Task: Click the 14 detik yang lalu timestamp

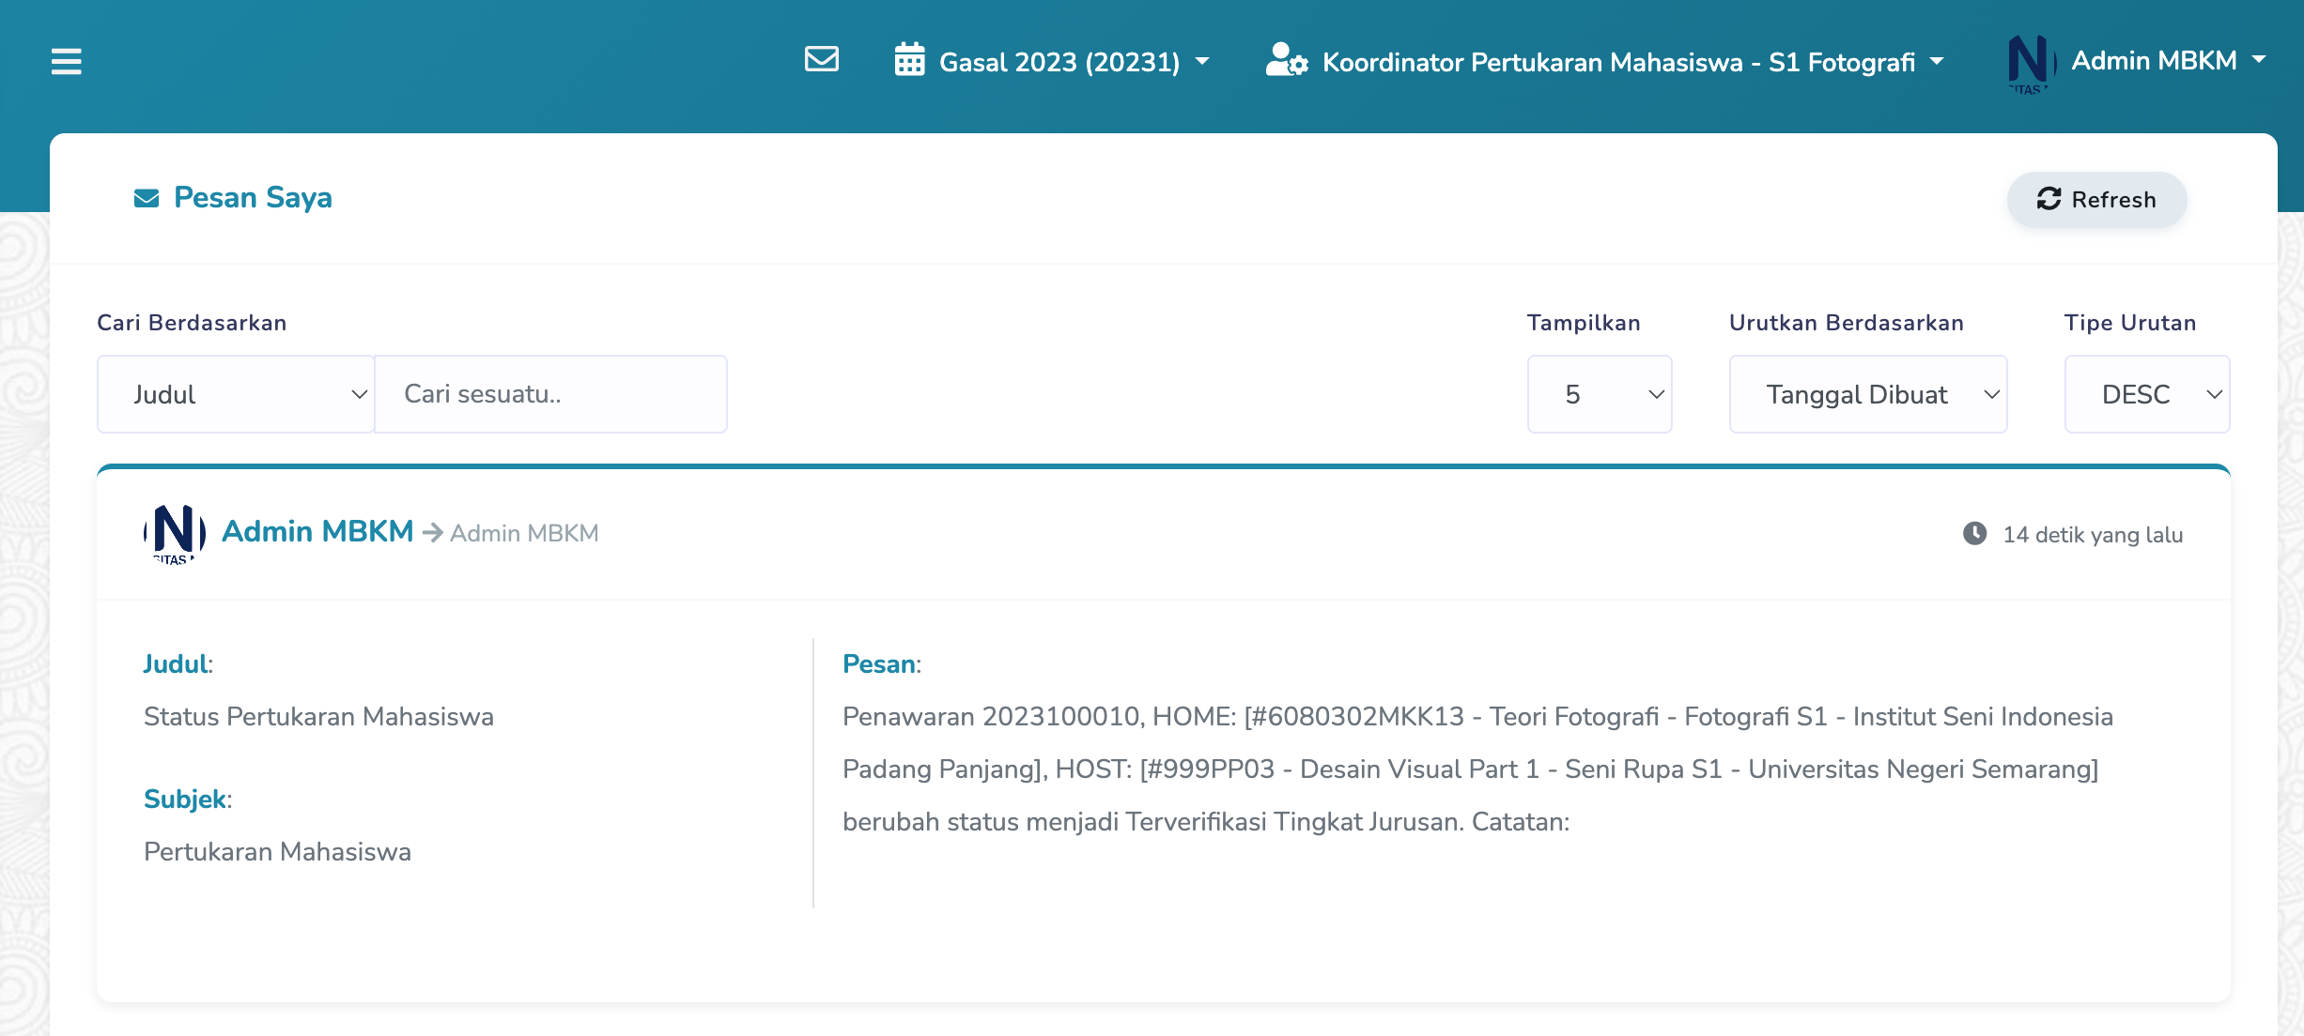Action: coord(2091,535)
